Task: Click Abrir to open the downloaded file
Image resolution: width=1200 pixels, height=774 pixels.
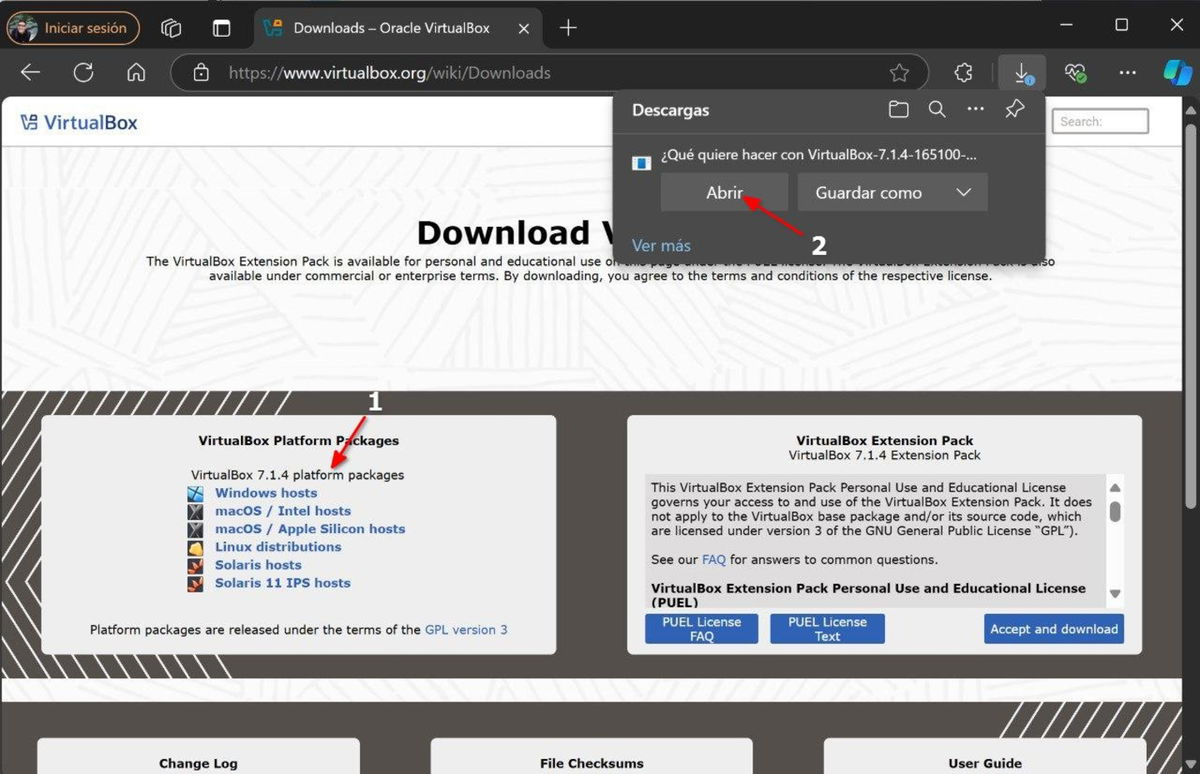Action: tap(724, 193)
